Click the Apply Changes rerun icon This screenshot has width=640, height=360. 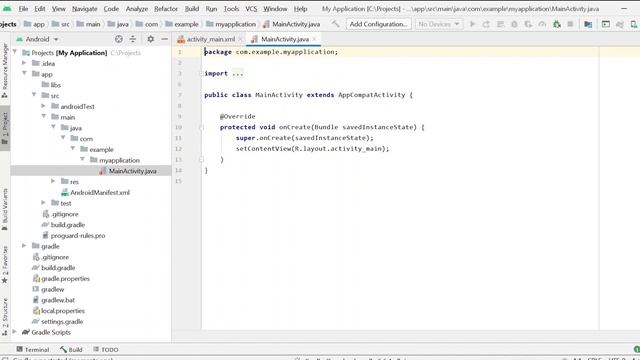[486, 24]
